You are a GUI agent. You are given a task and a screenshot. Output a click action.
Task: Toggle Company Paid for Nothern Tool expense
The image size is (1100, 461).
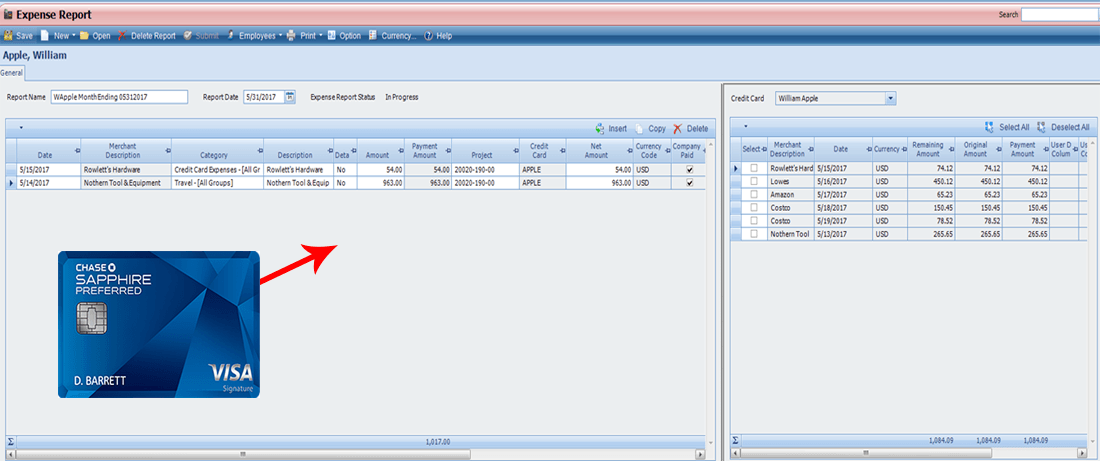point(690,182)
